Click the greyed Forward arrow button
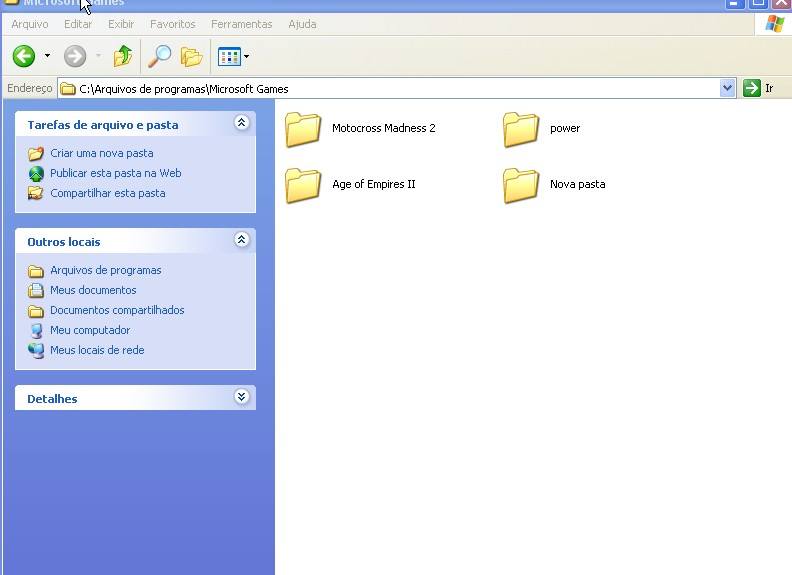 point(75,56)
